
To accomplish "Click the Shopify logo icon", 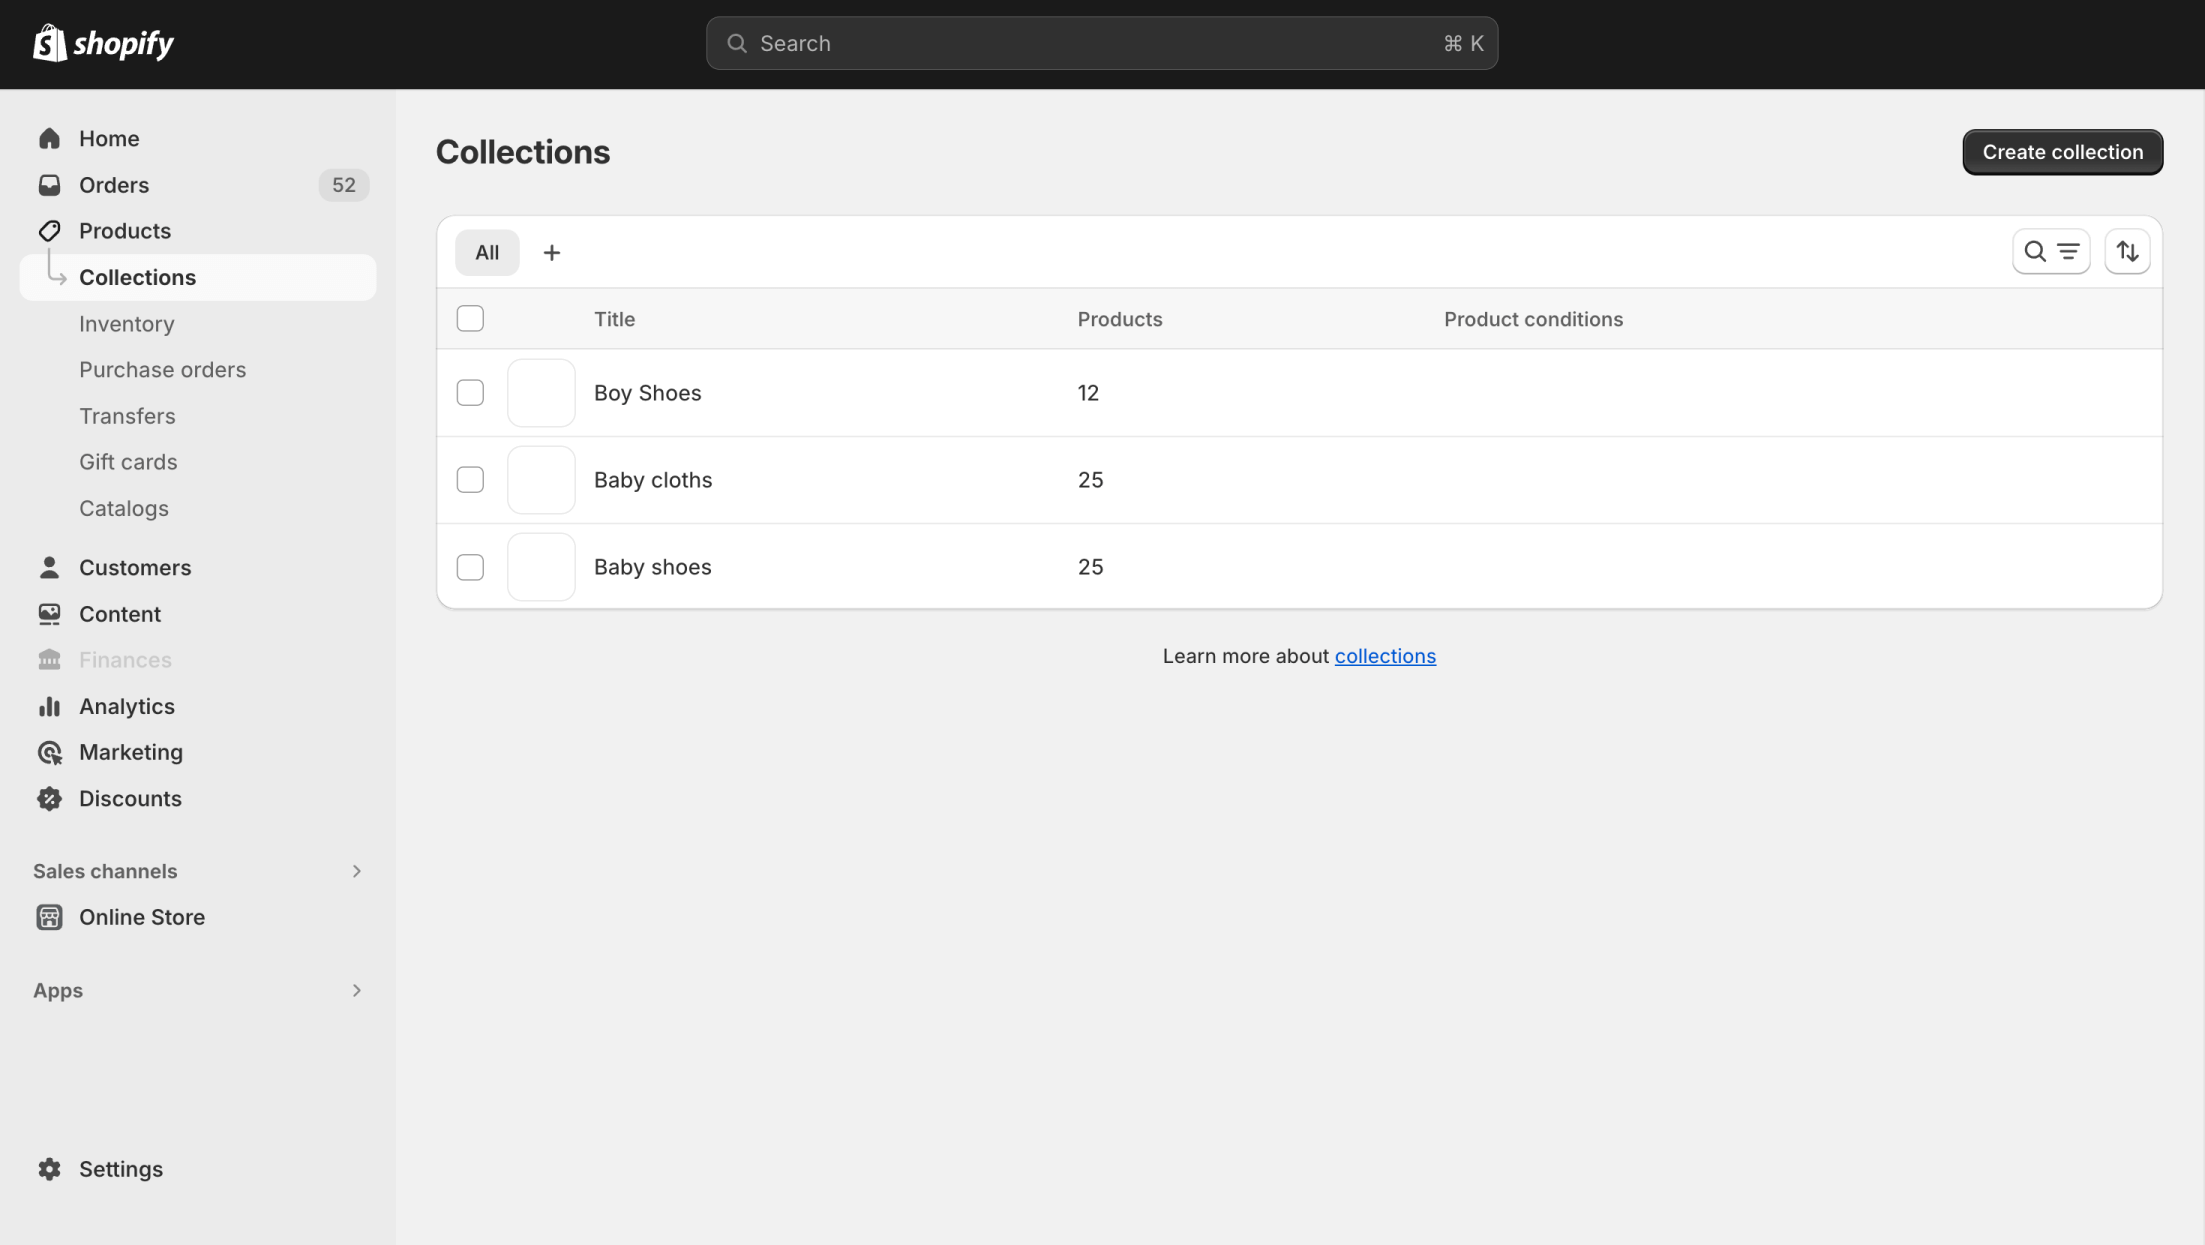I will click(49, 43).
